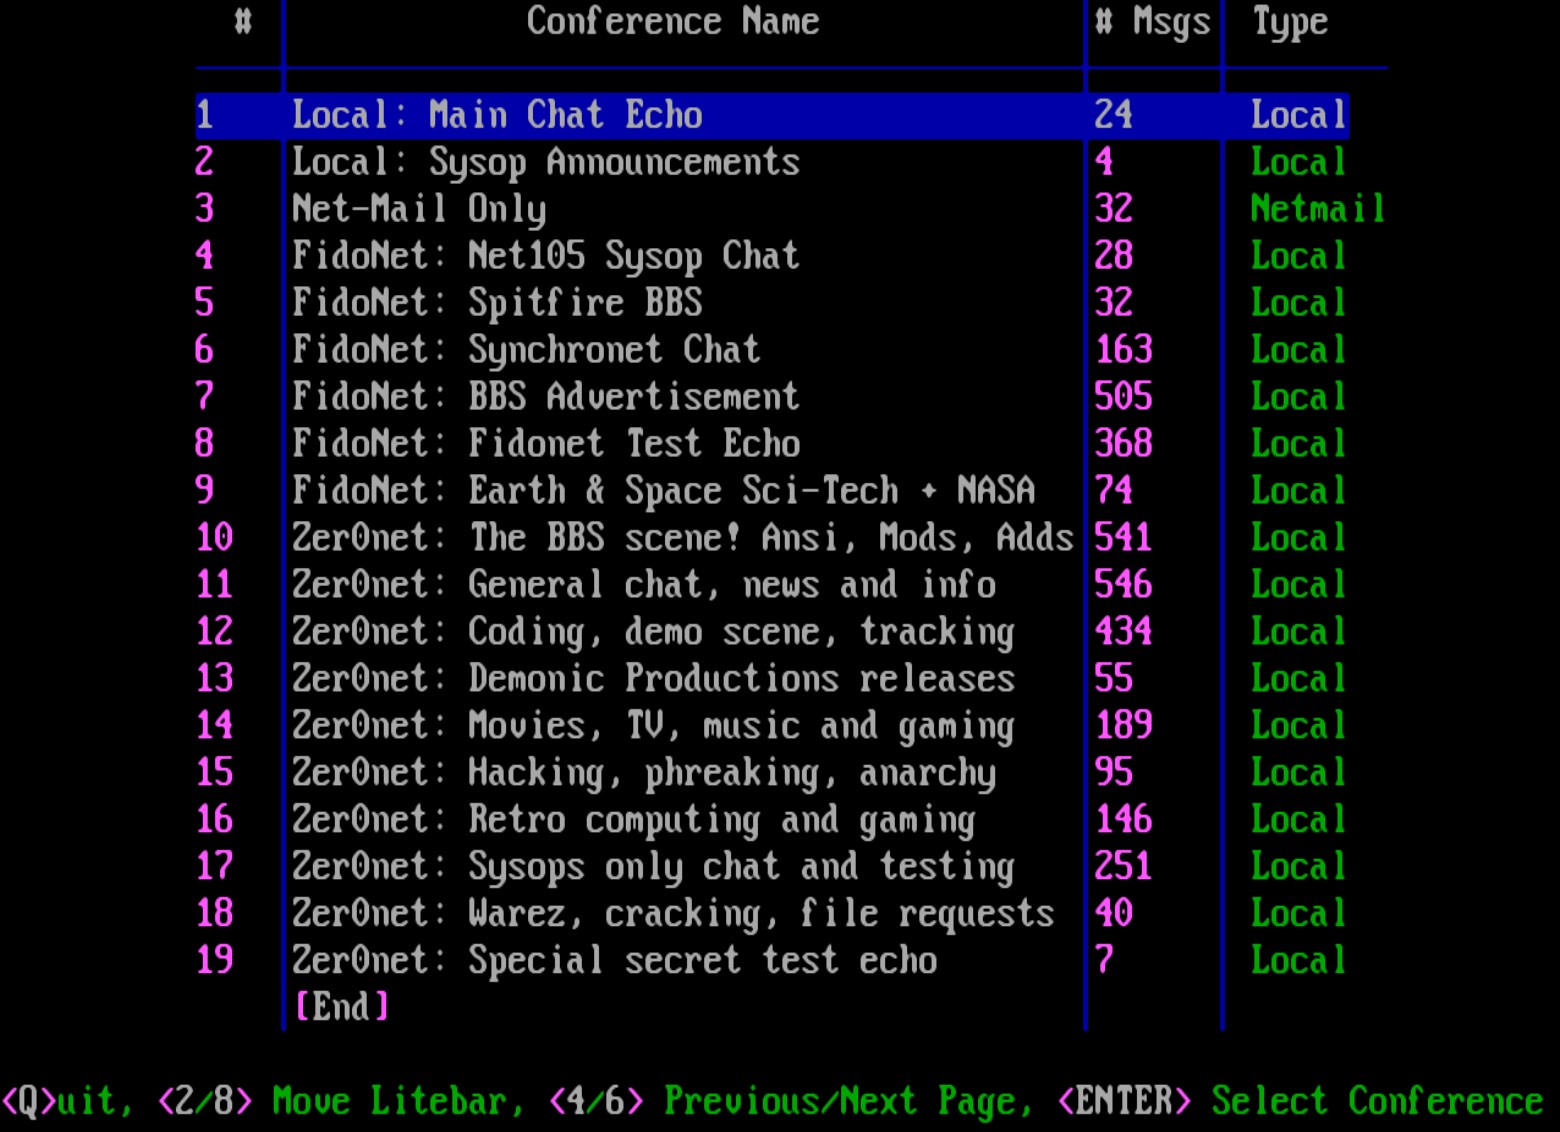Click the Conference Name column header

tap(673, 21)
